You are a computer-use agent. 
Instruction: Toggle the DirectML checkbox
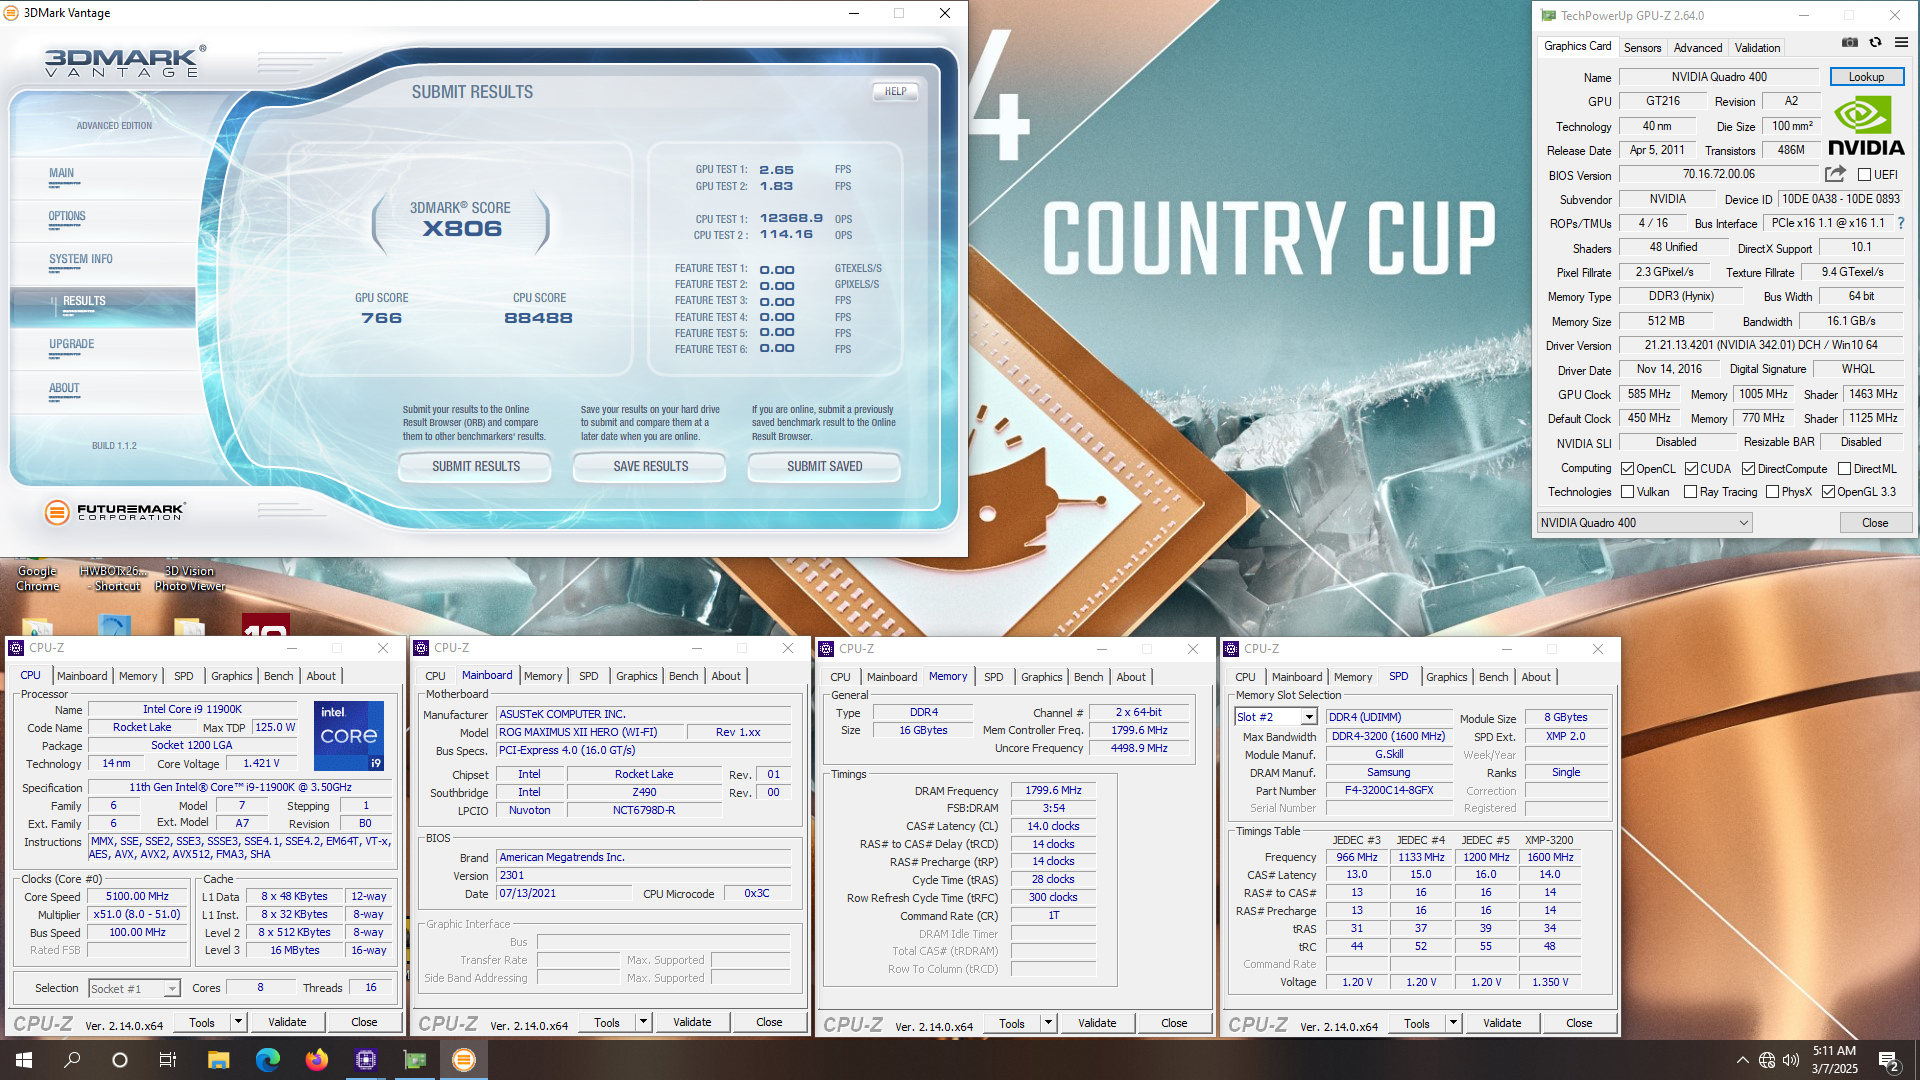[1844, 468]
